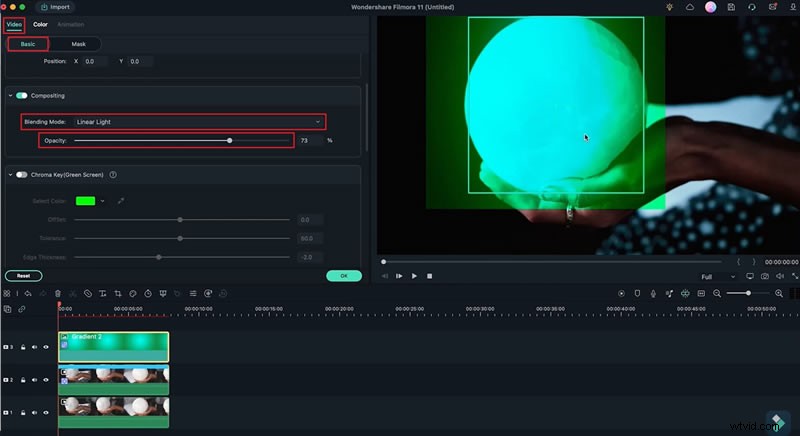Viewport: 800px width, 436px height.
Task: Take a snapshot with the camera icon
Action: pyautogui.click(x=765, y=276)
